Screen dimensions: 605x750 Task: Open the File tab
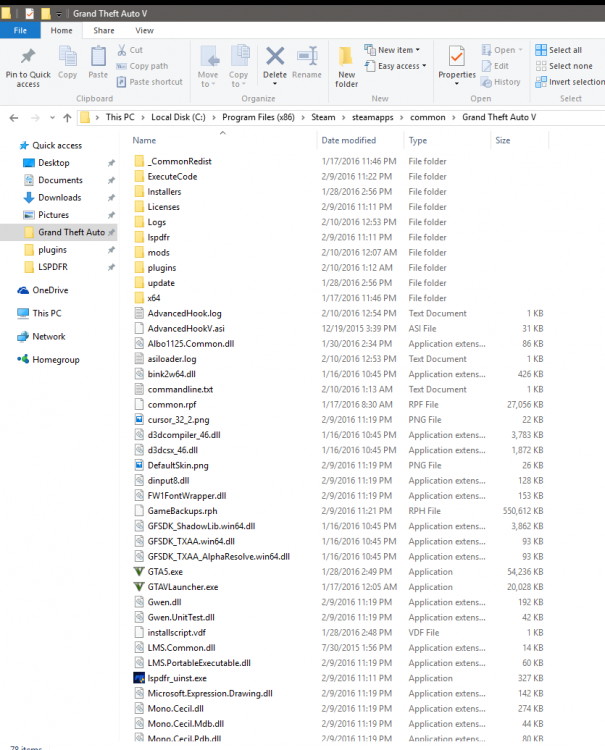[x=20, y=30]
